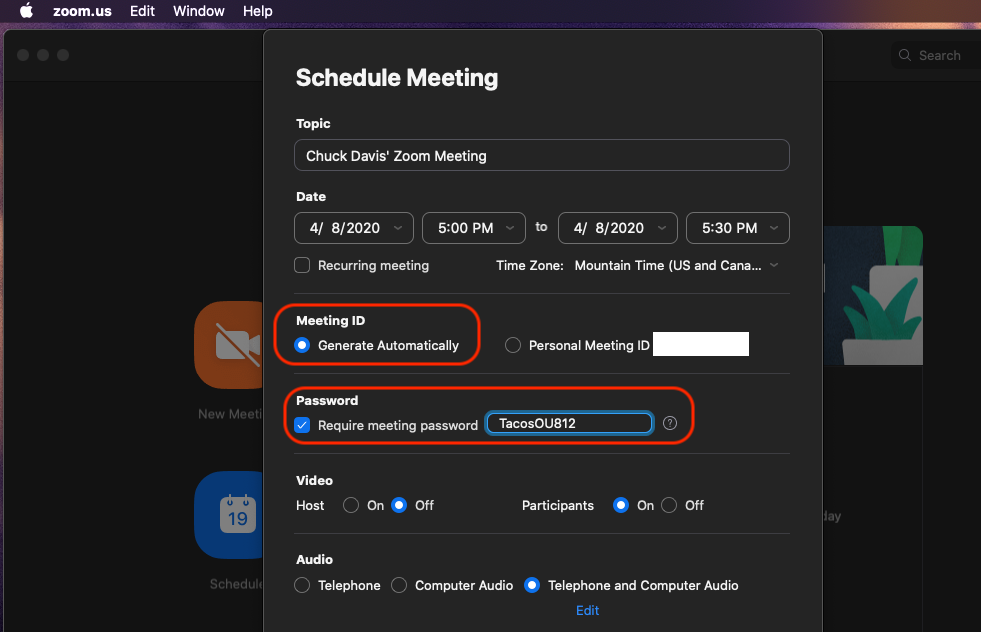Image resolution: width=981 pixels, height=632 pixels.
Task: Select Host video Off
Action: click(x=399, y=505)
